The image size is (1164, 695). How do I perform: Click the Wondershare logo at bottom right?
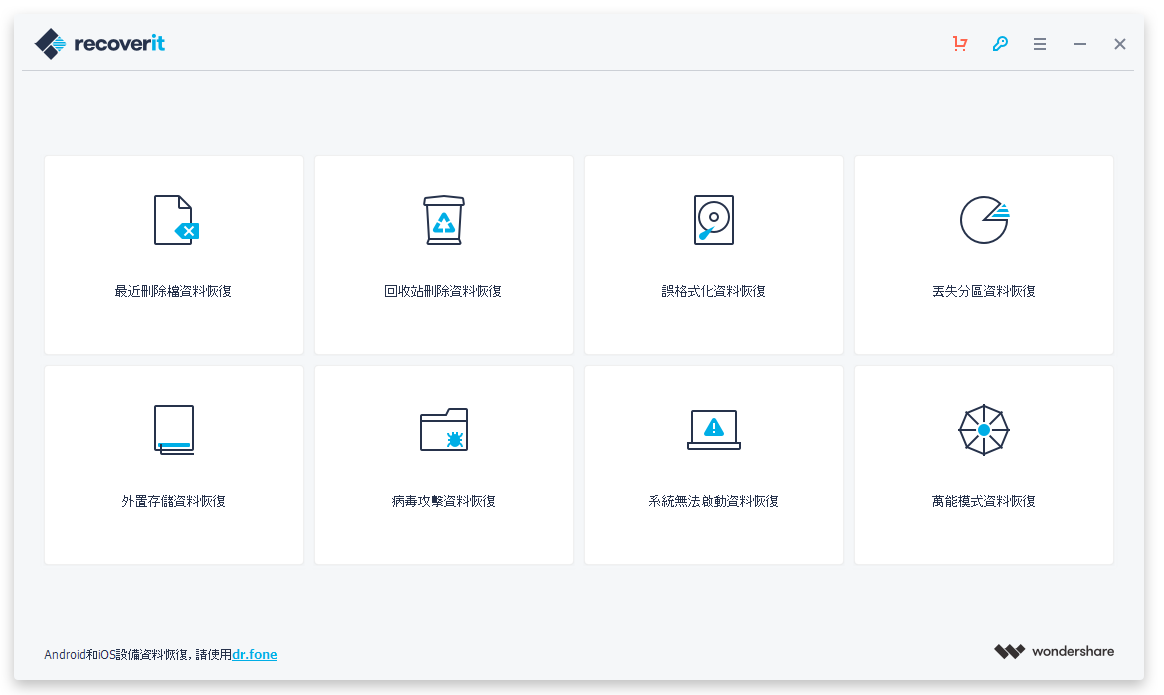point(1054,651)
